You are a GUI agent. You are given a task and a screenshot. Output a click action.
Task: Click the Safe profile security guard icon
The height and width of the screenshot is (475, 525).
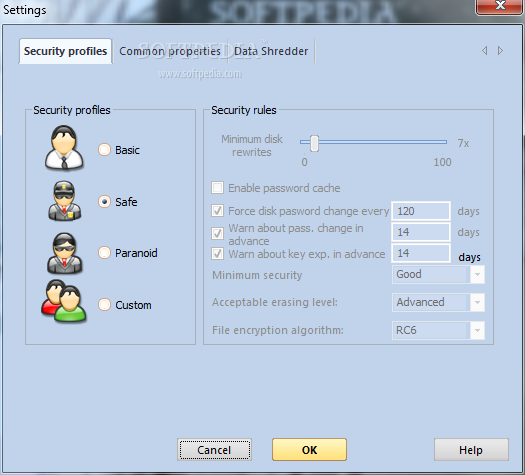pyautogui.click(x=64, y=201)
